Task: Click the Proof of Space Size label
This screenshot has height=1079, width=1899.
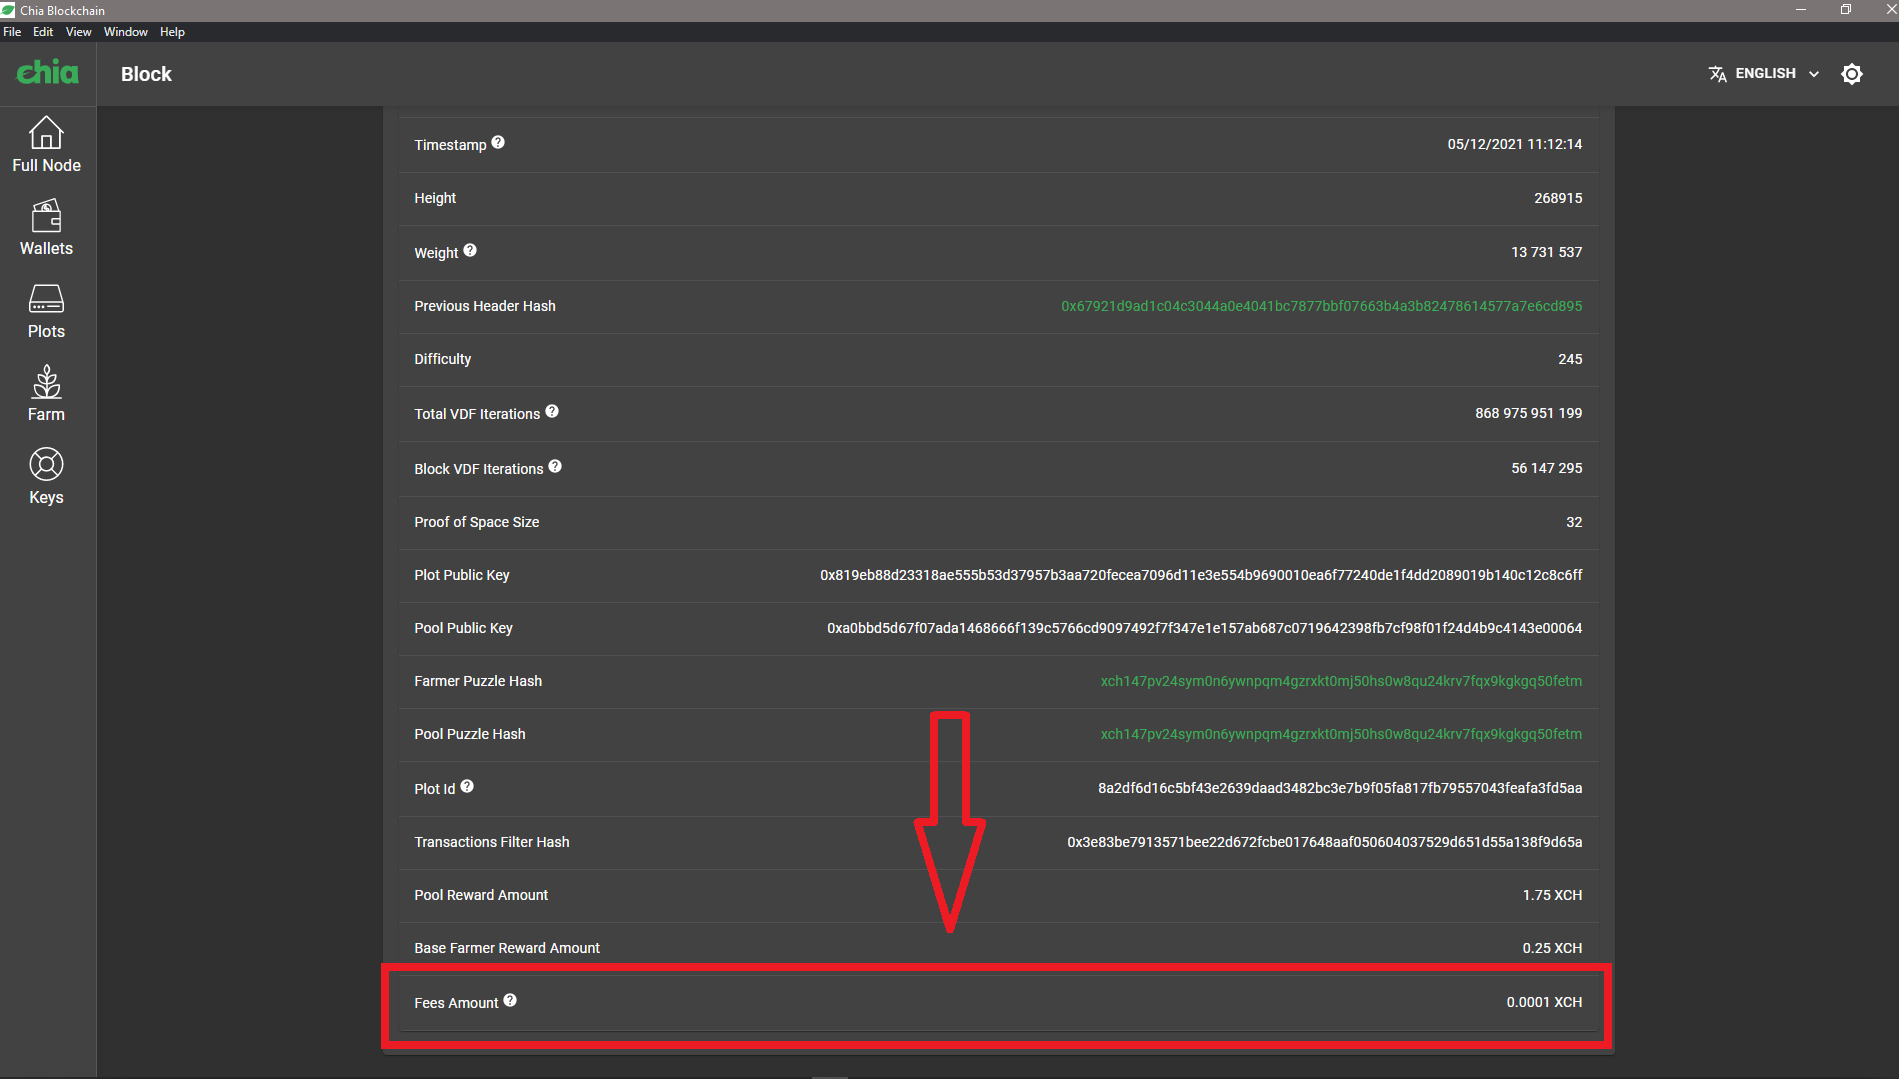Action: 477,522
